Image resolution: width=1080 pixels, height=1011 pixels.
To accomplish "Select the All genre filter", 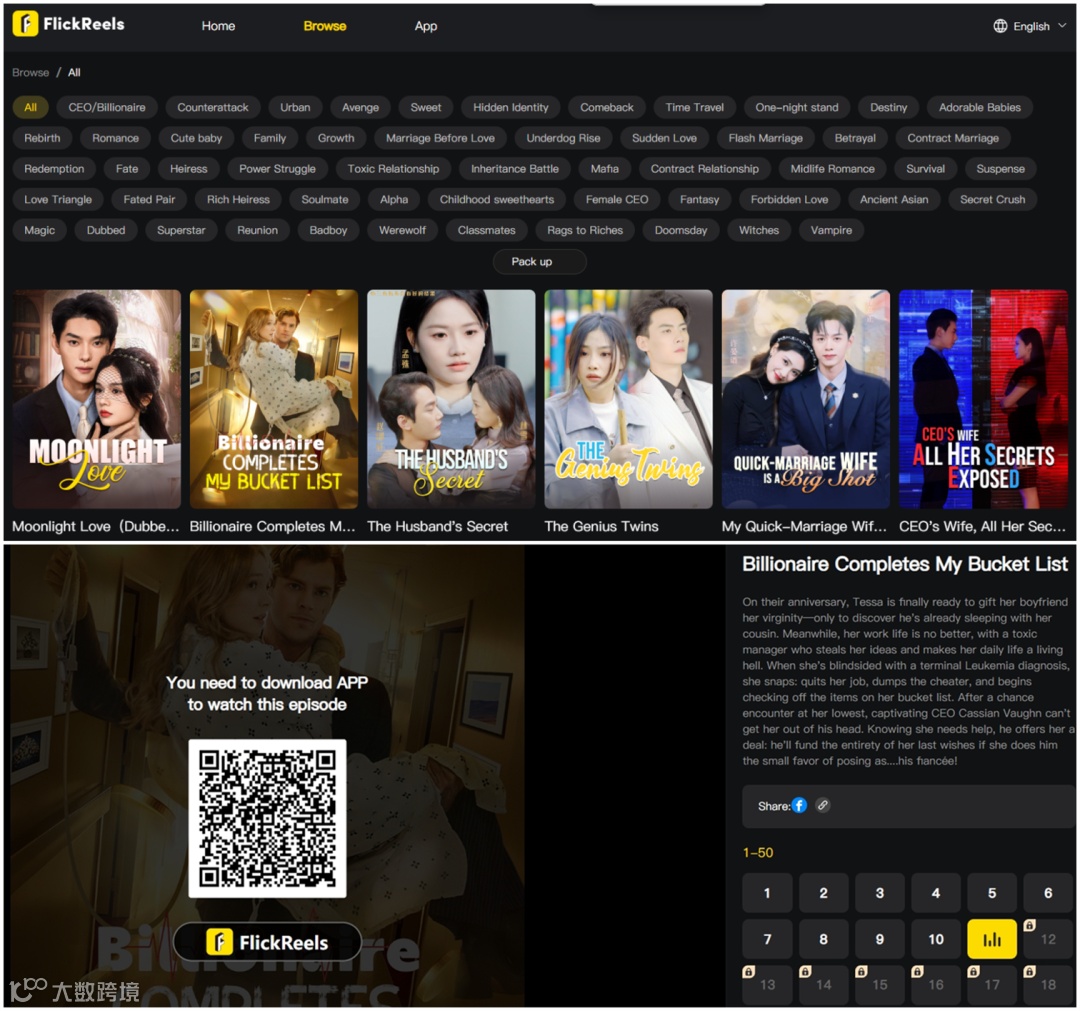I will [30, 107].
